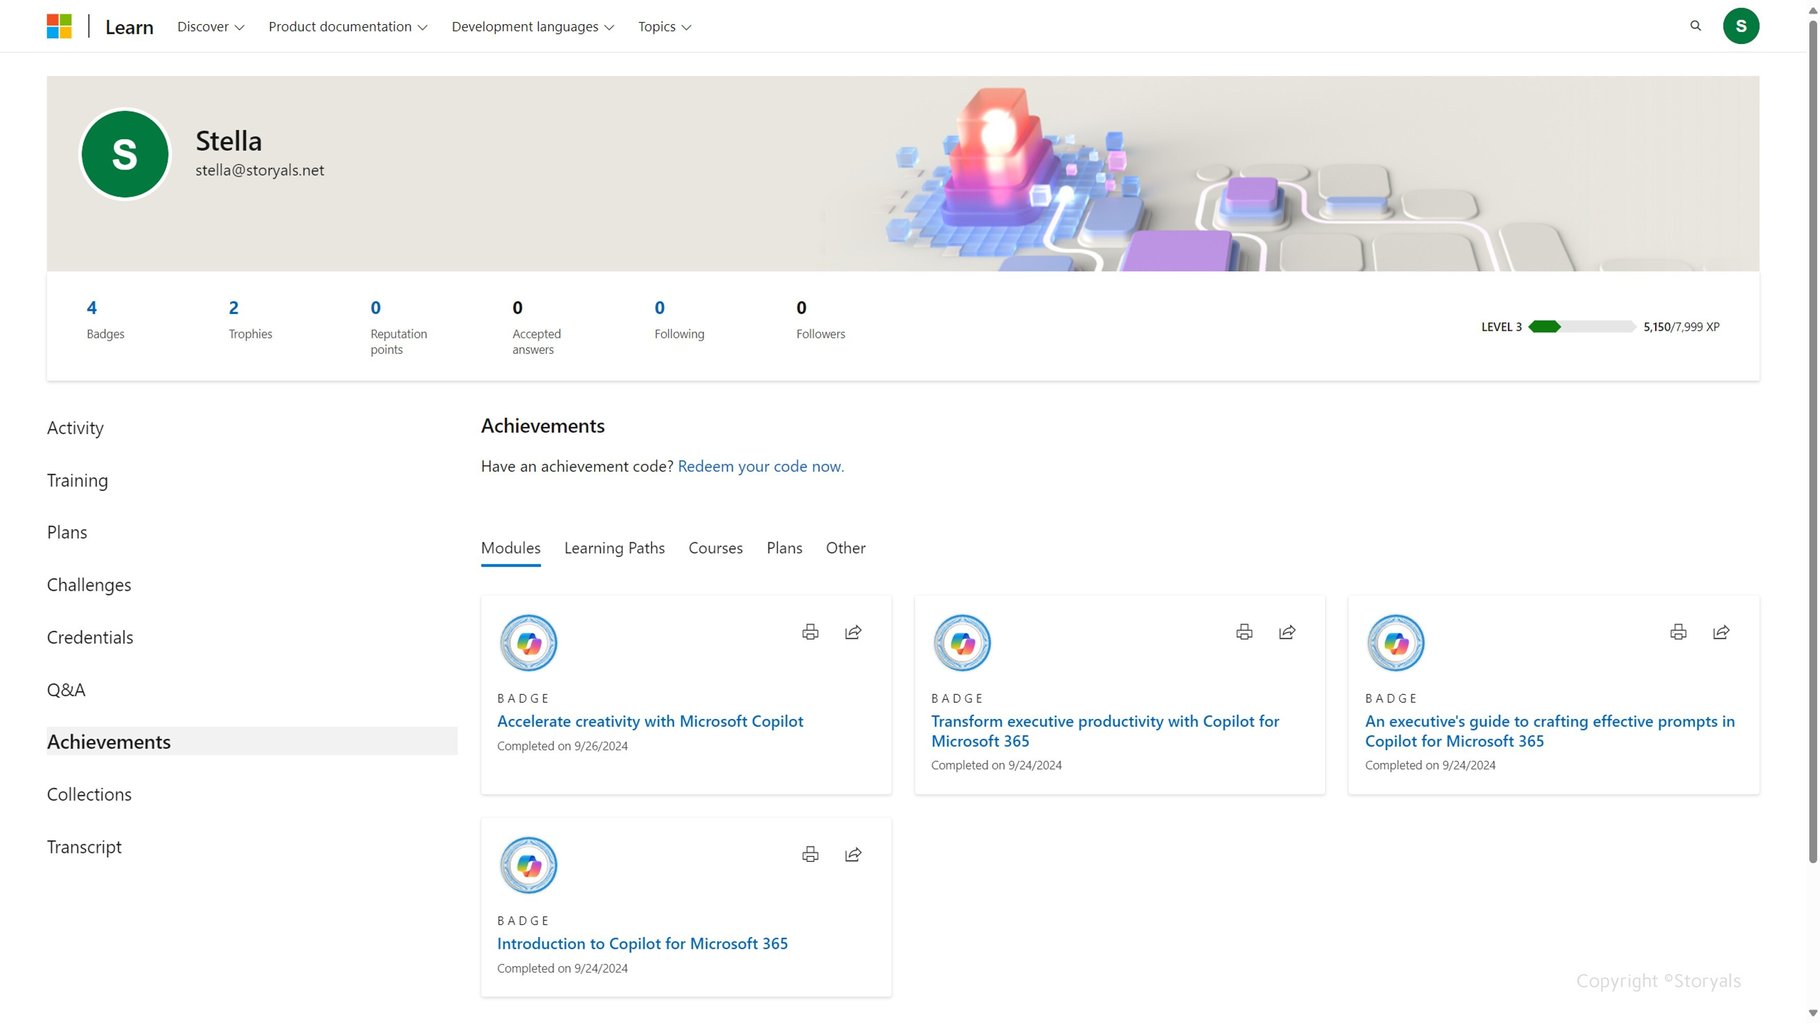Click the search icon in top navigation
Screen dimensions: 1820x1023
(x=1695, y=25)
